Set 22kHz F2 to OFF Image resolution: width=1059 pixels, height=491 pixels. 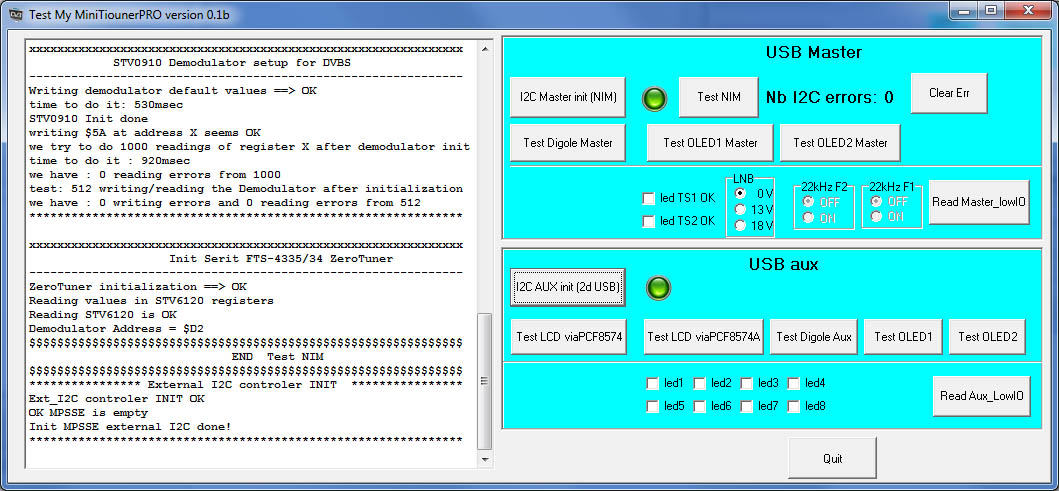[x=808, y=202]
